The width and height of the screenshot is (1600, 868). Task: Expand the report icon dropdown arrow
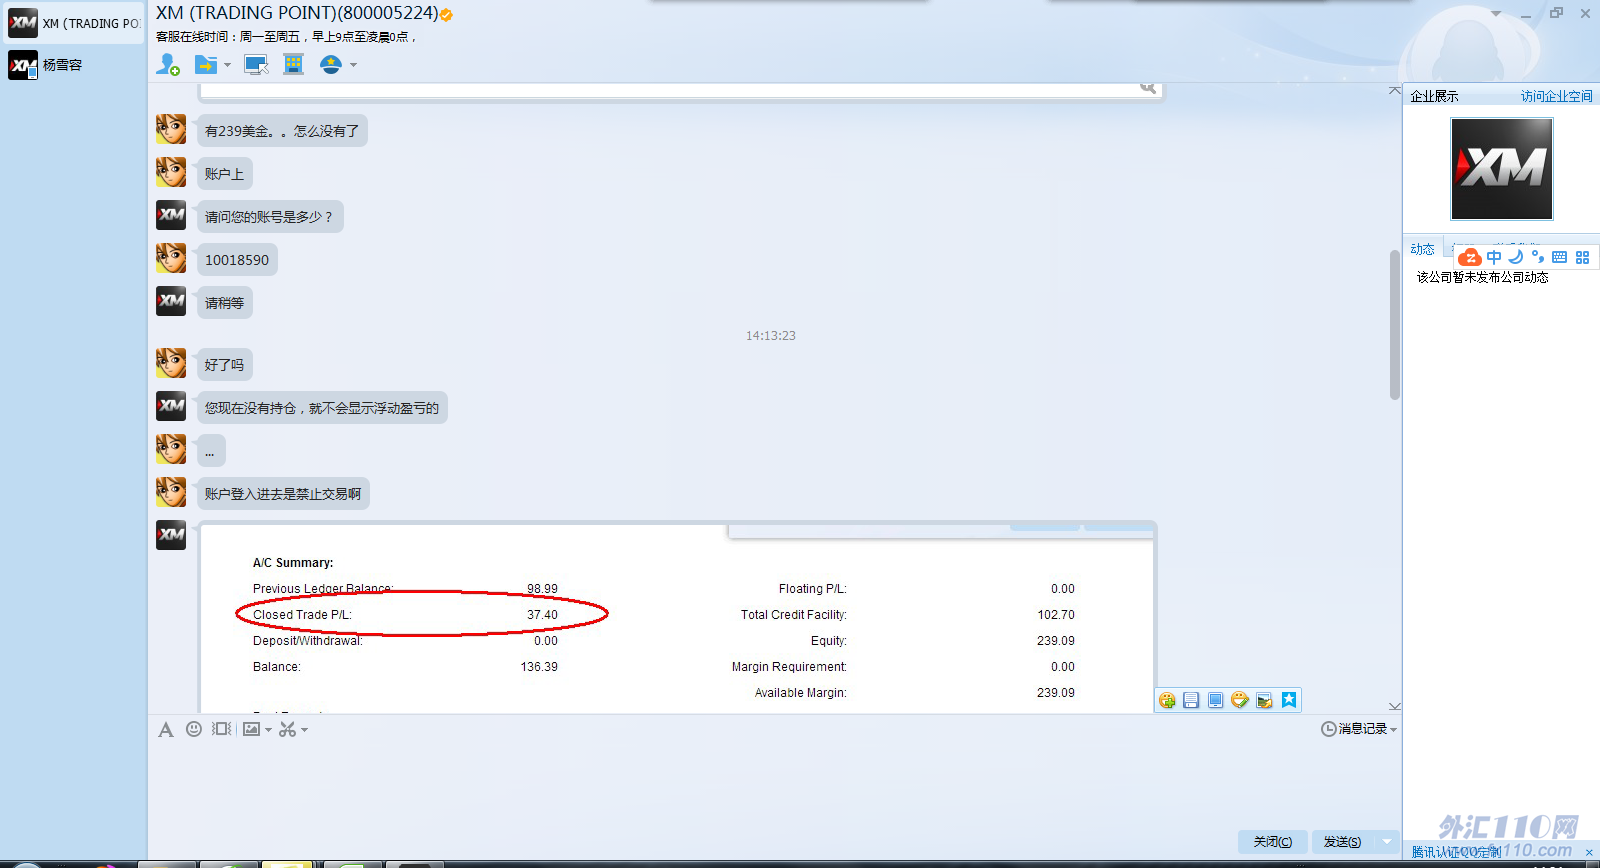point(353,65)
